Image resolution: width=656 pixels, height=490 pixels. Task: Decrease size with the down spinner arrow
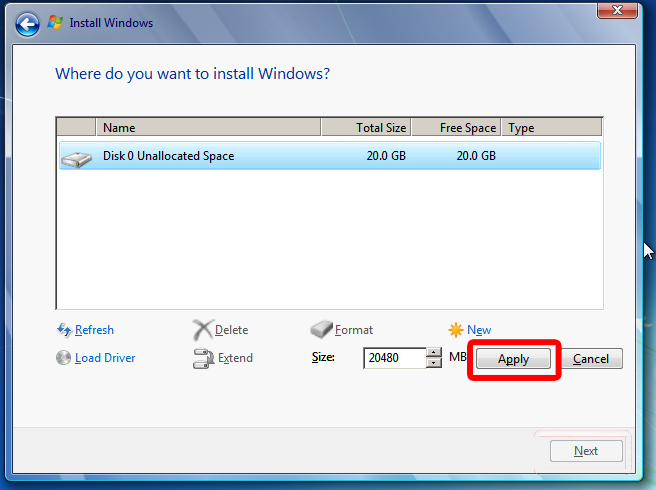pyautogui.click(x=434, y=363)
